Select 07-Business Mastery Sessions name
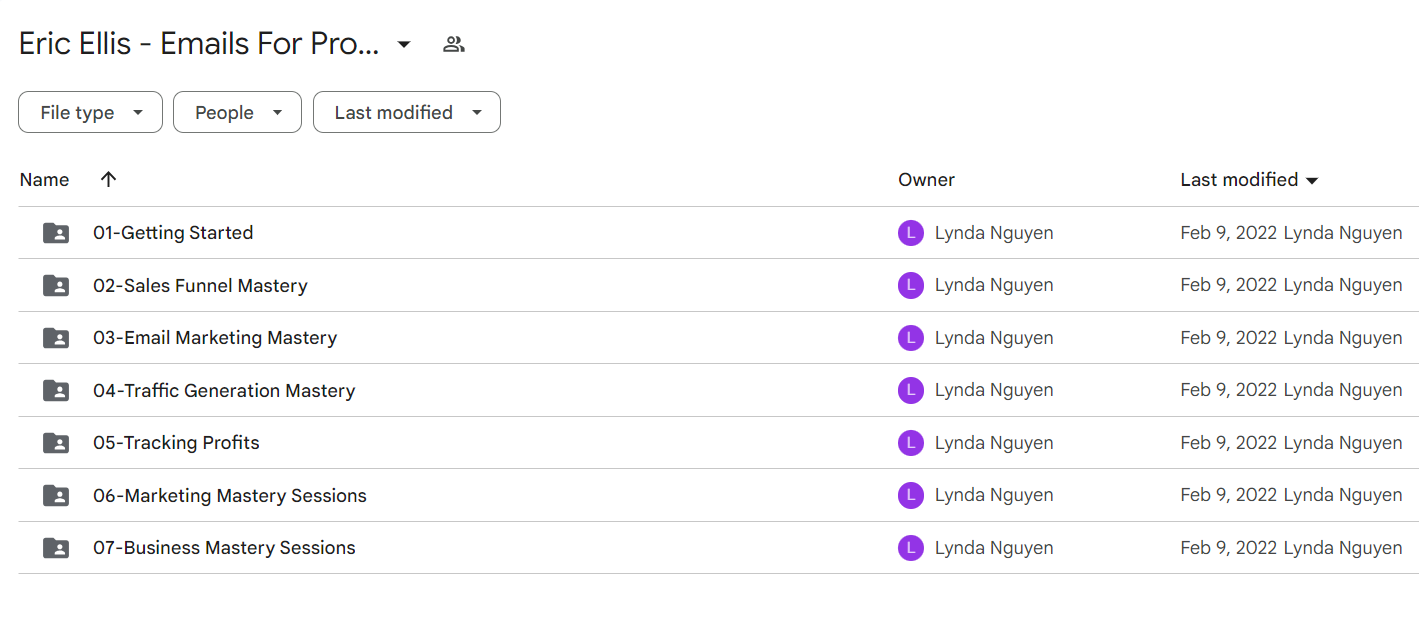 [224, 548]
